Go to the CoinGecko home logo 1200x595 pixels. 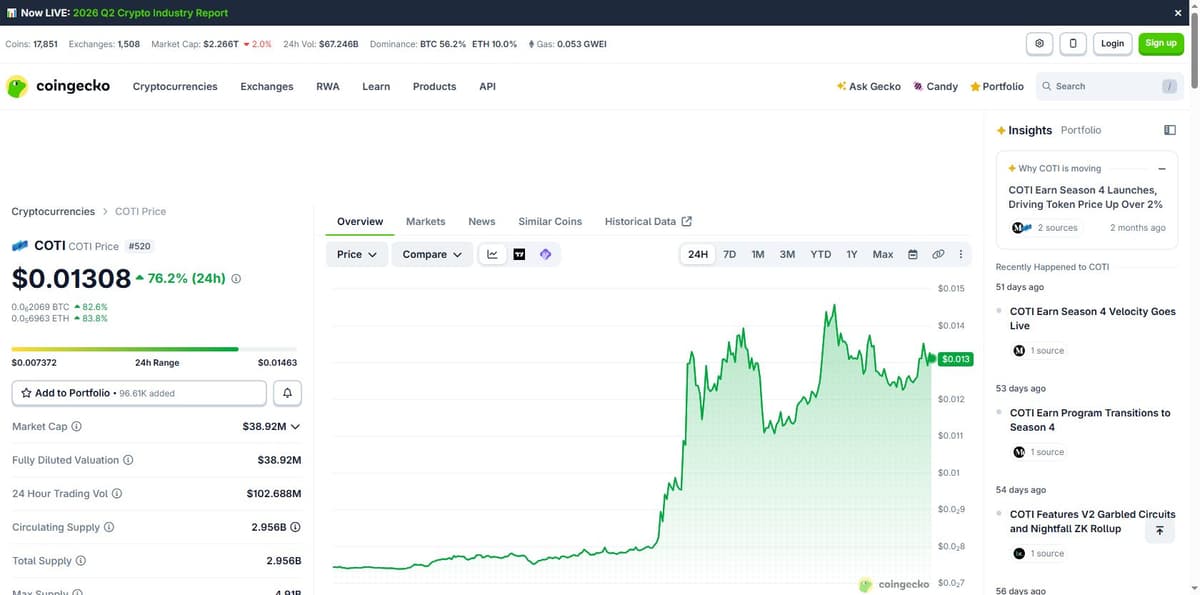pos(58,86)
